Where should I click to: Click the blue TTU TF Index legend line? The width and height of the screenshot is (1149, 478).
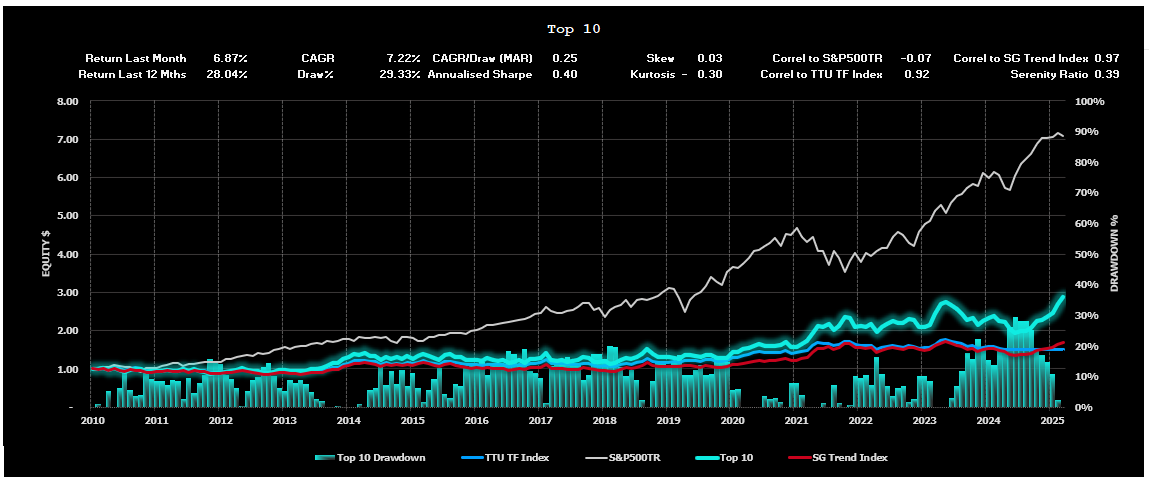(472, 458)
